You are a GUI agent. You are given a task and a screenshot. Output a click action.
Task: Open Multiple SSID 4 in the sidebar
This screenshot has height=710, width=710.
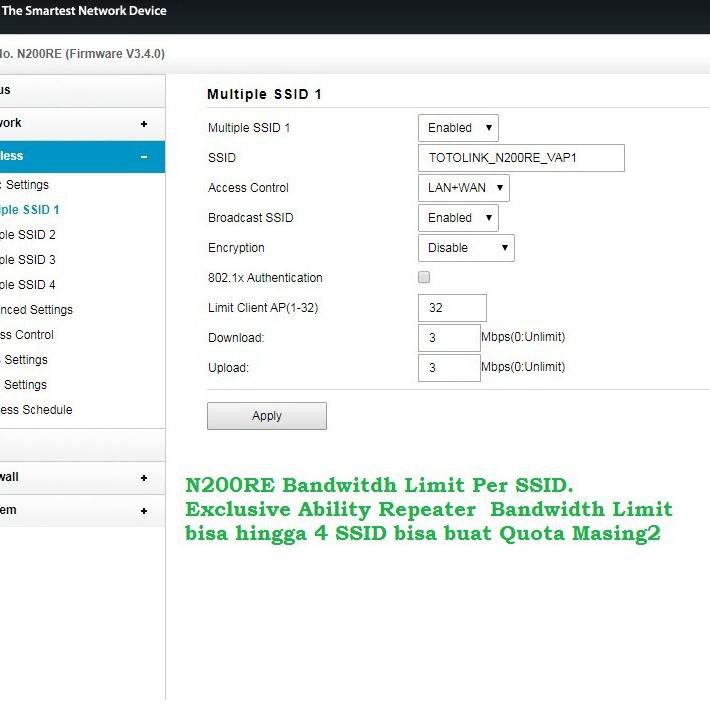pos(28,285)
